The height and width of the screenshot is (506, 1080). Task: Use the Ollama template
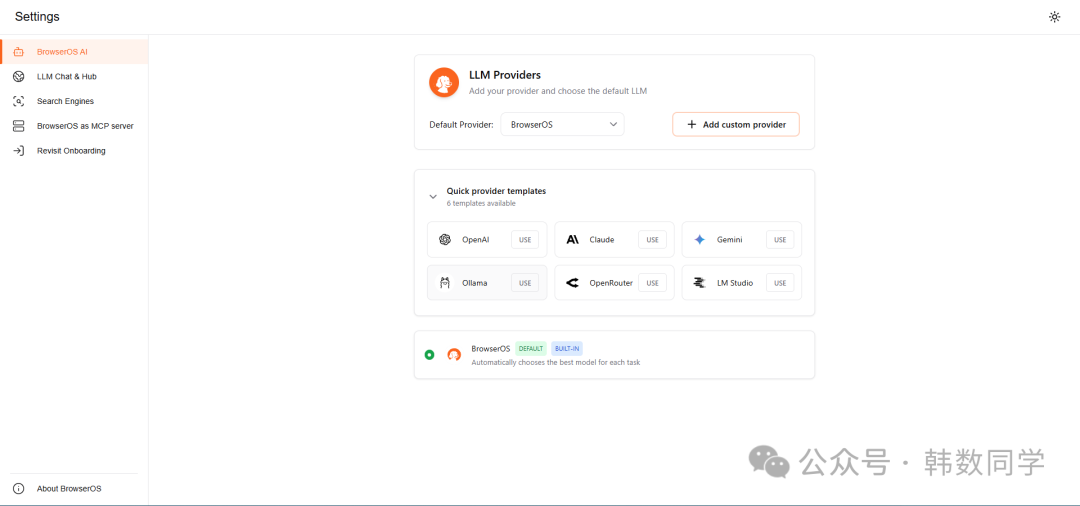(x=525, y=283)
